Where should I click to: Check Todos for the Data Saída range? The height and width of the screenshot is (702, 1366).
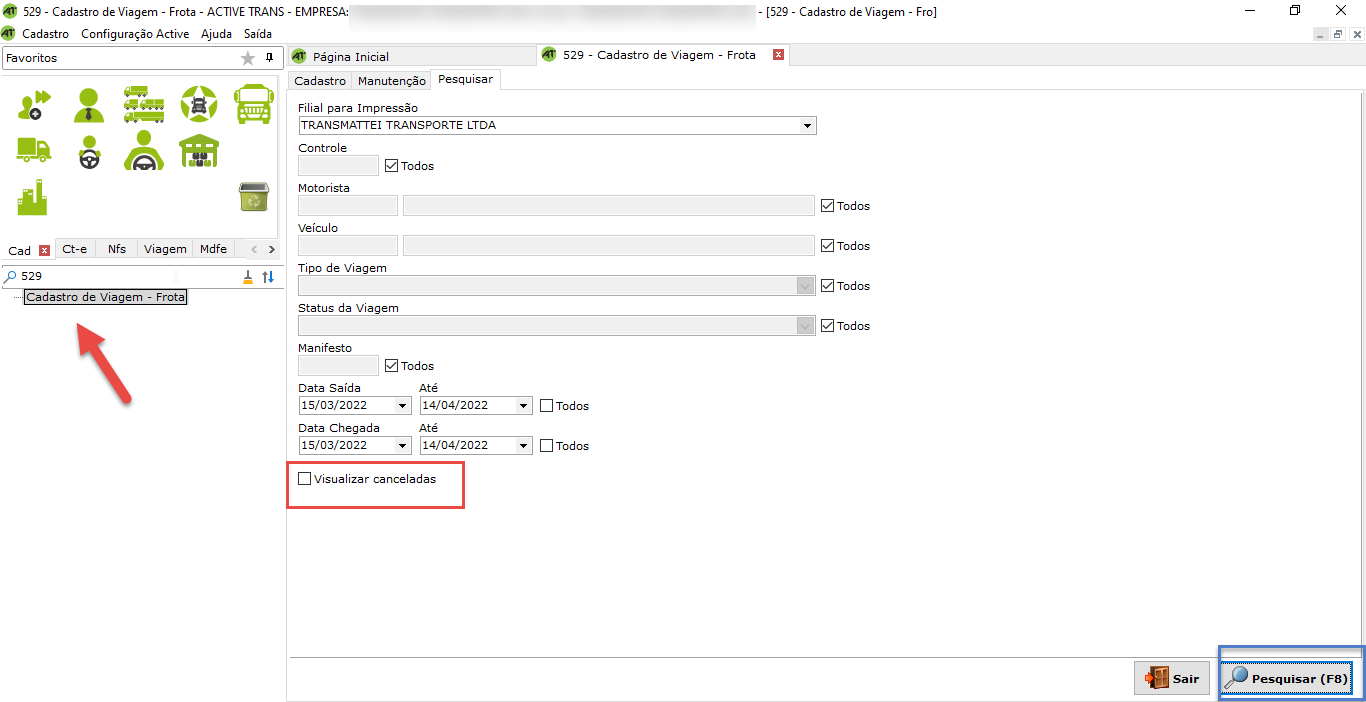click(x=547, y=406)
